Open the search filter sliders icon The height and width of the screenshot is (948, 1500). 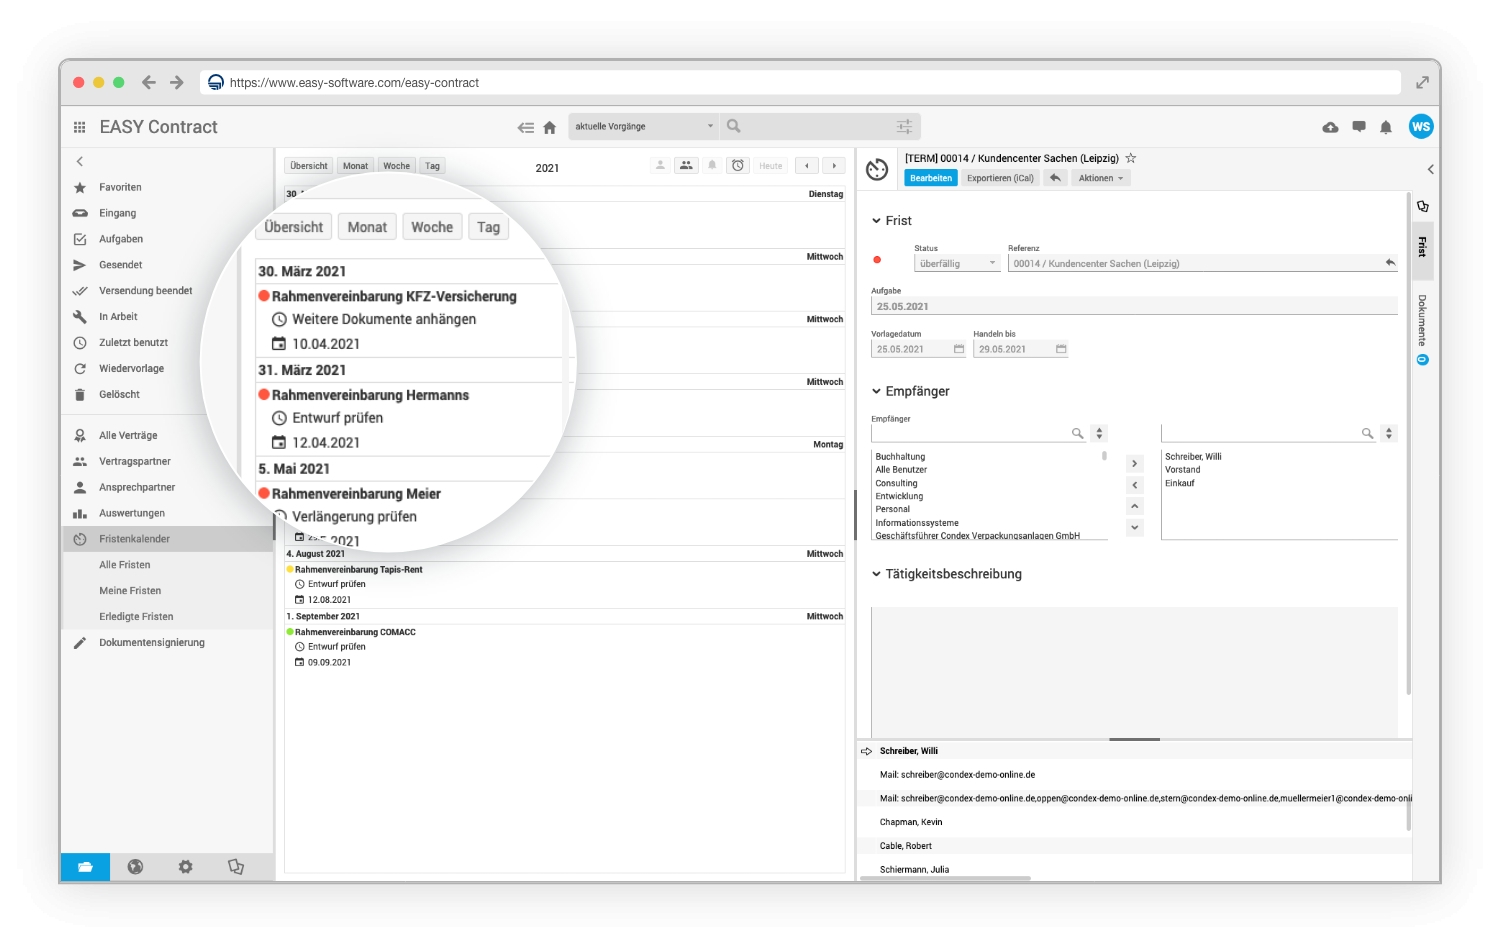pos(904,126)
